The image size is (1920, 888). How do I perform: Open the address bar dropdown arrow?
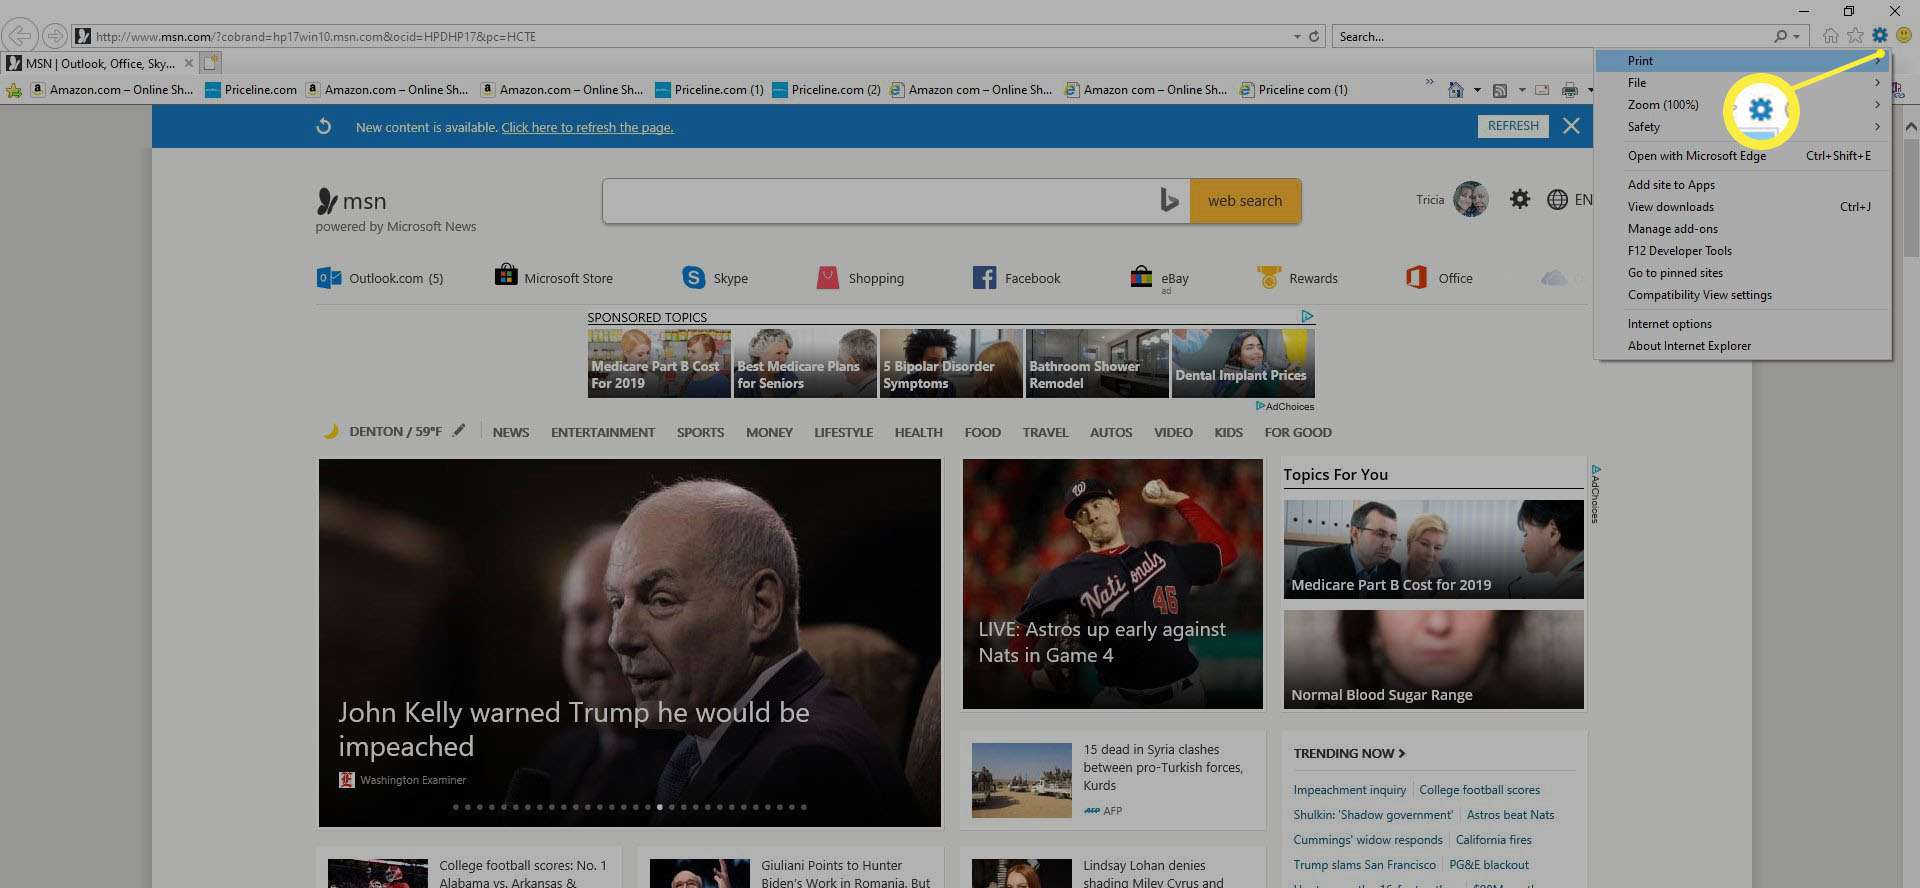(1297, 36)
